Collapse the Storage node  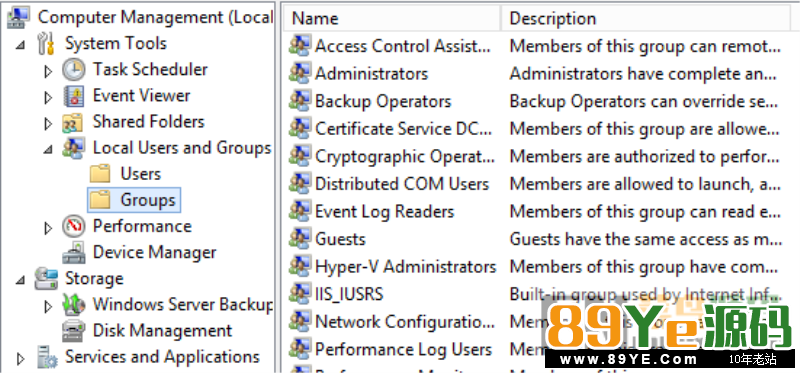[x=20, y=280]
